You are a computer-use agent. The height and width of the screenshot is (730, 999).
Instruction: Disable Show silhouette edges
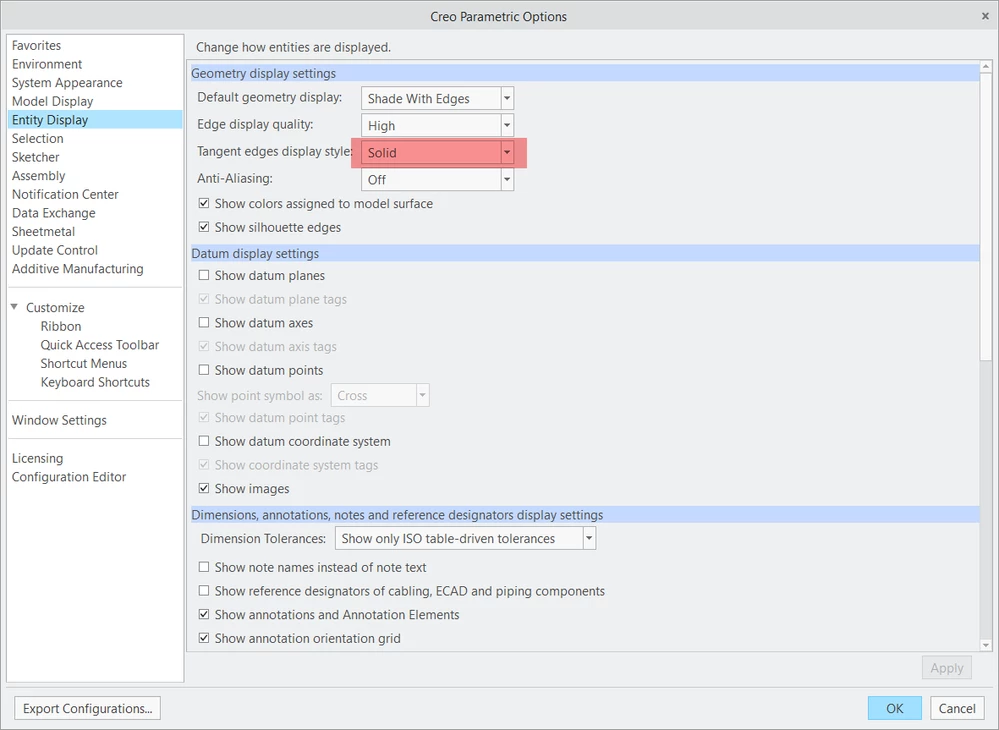point(204,227)
